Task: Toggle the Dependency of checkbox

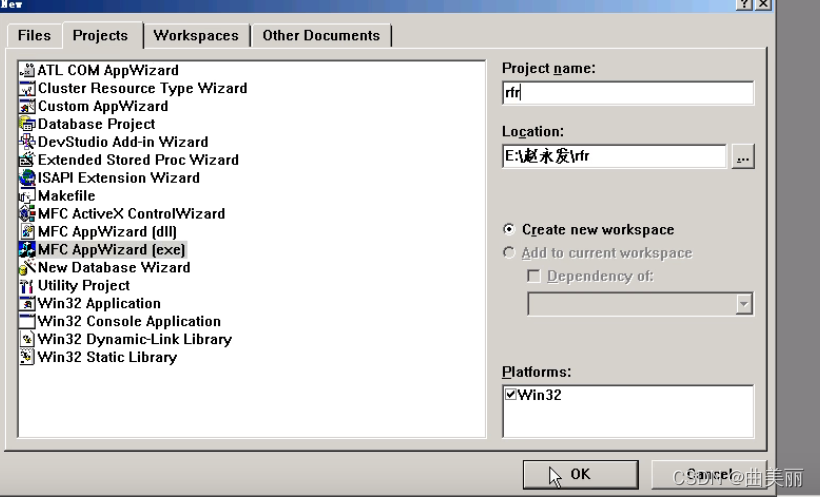Action: (x=533, y=276)
